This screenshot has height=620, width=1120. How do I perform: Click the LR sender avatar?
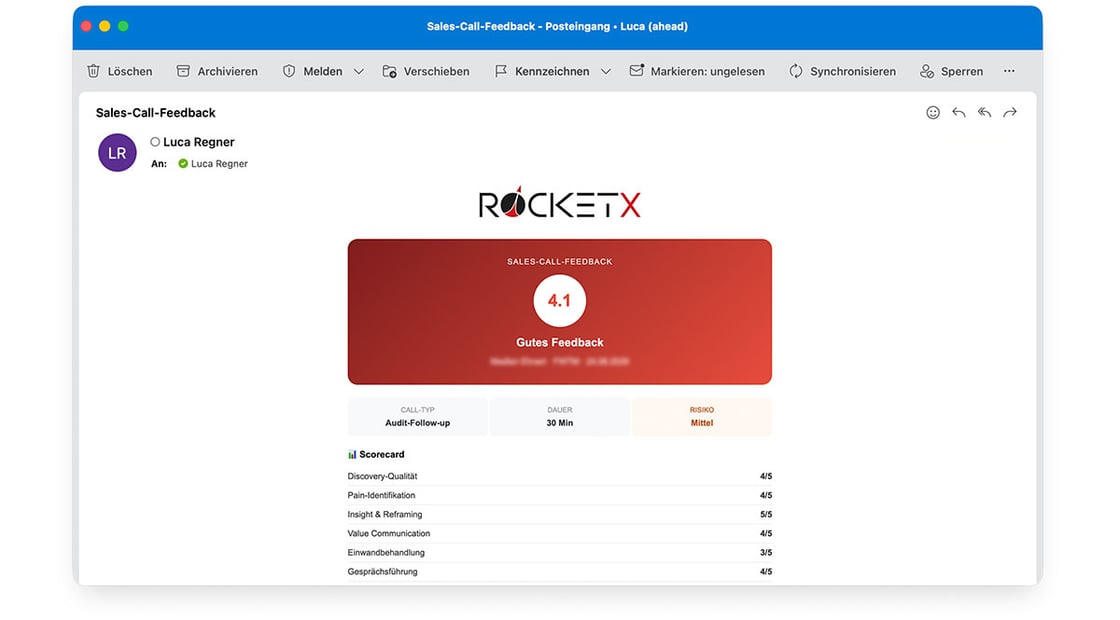[117, 152]
